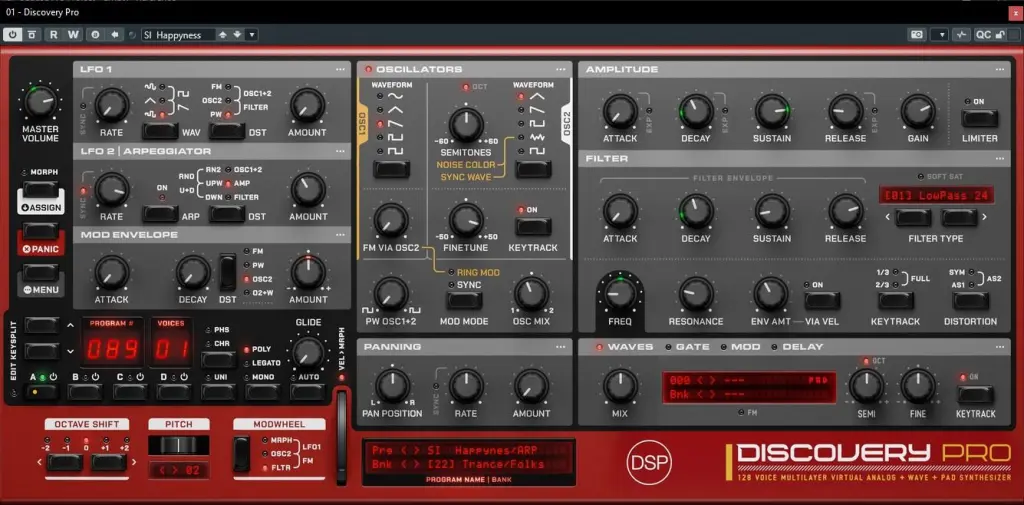Click the OSC1 waveform selector button

click(x=391, y=170)
